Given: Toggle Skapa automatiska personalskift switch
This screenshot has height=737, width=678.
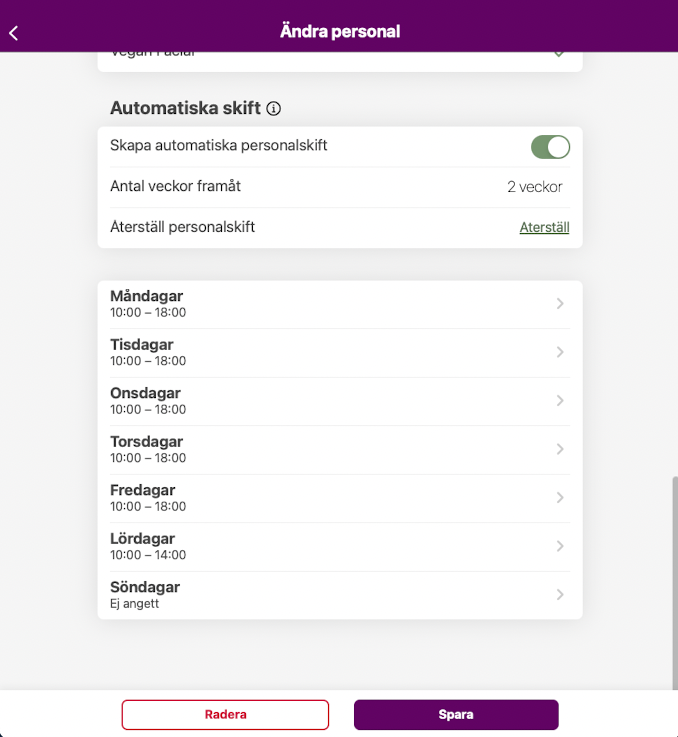Looking at the screenshot, I should pyautogui.click(x=550, y=147).
